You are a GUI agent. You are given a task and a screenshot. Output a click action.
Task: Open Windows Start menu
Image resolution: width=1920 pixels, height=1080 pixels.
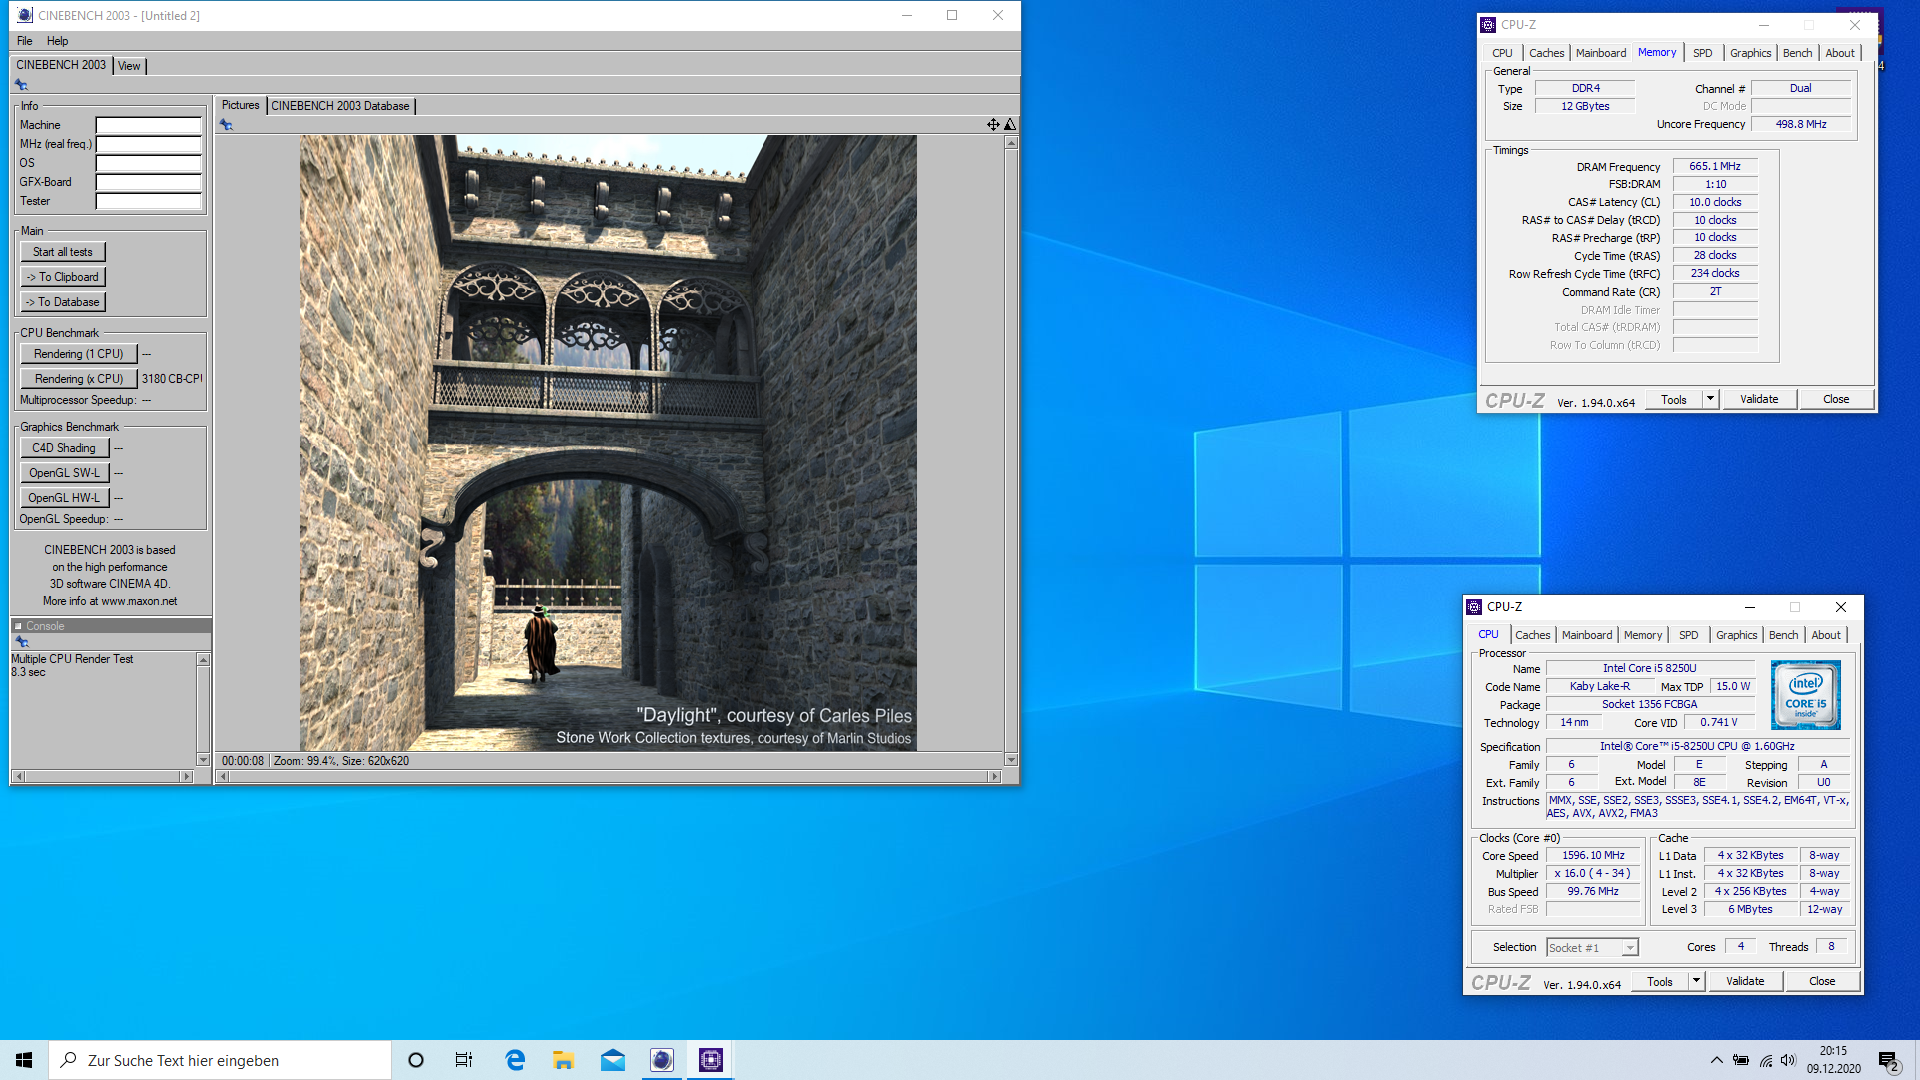[24, 1060]
